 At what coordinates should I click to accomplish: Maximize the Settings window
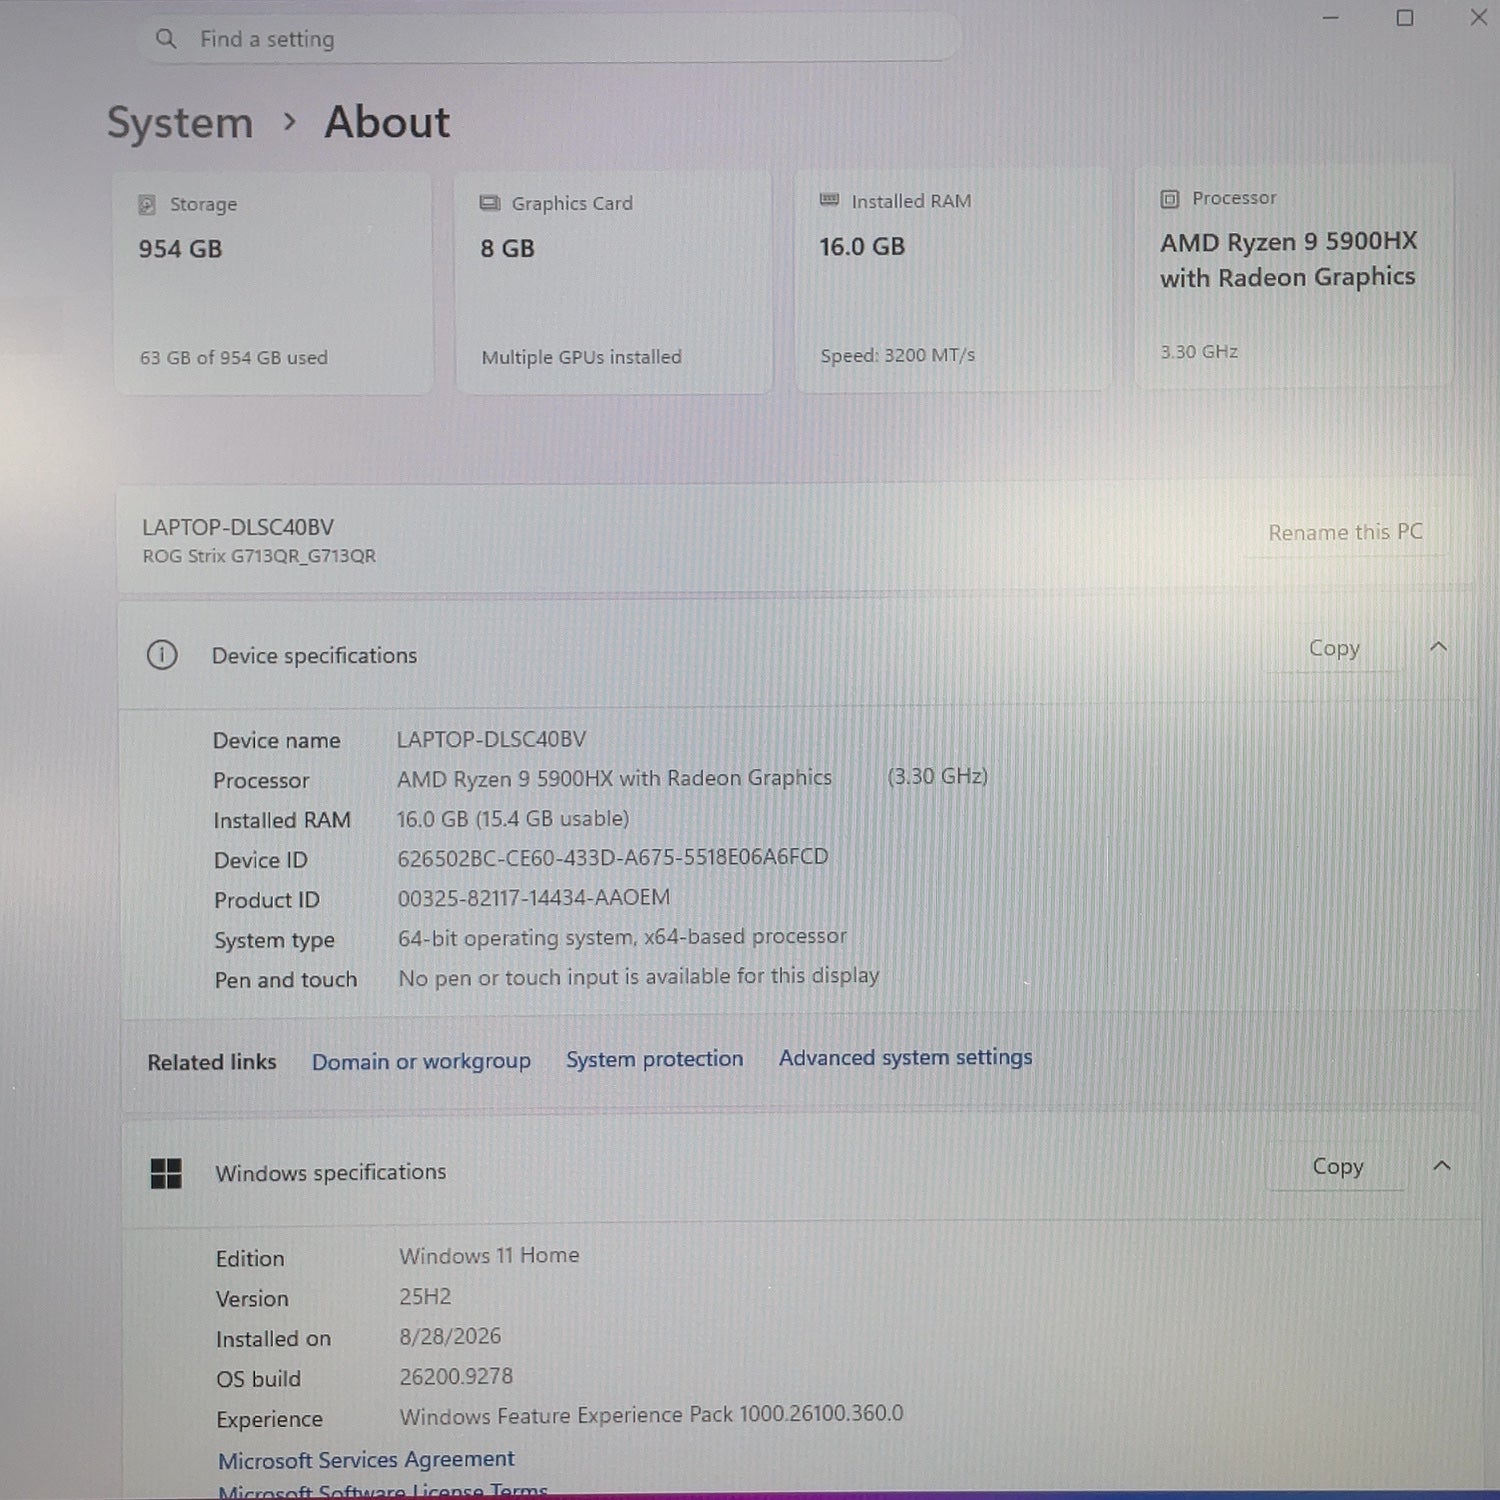(1405, 18)
